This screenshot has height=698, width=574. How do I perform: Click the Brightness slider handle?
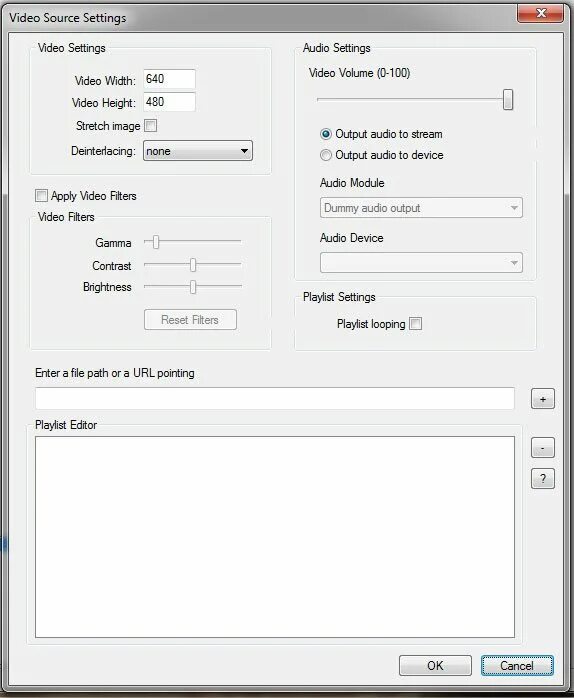pos(193,287)
